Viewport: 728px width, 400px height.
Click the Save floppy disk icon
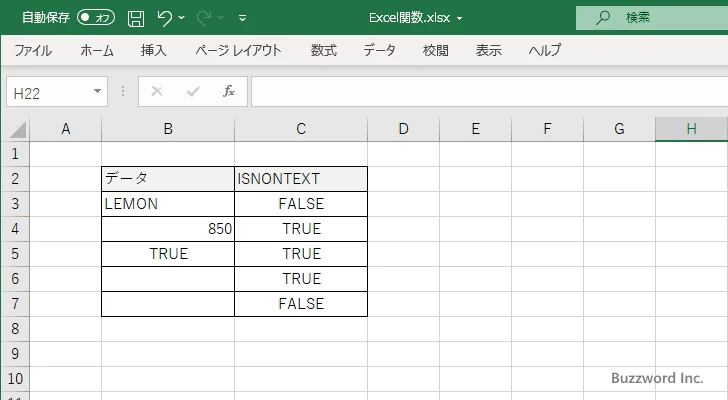tap(136, 18)
